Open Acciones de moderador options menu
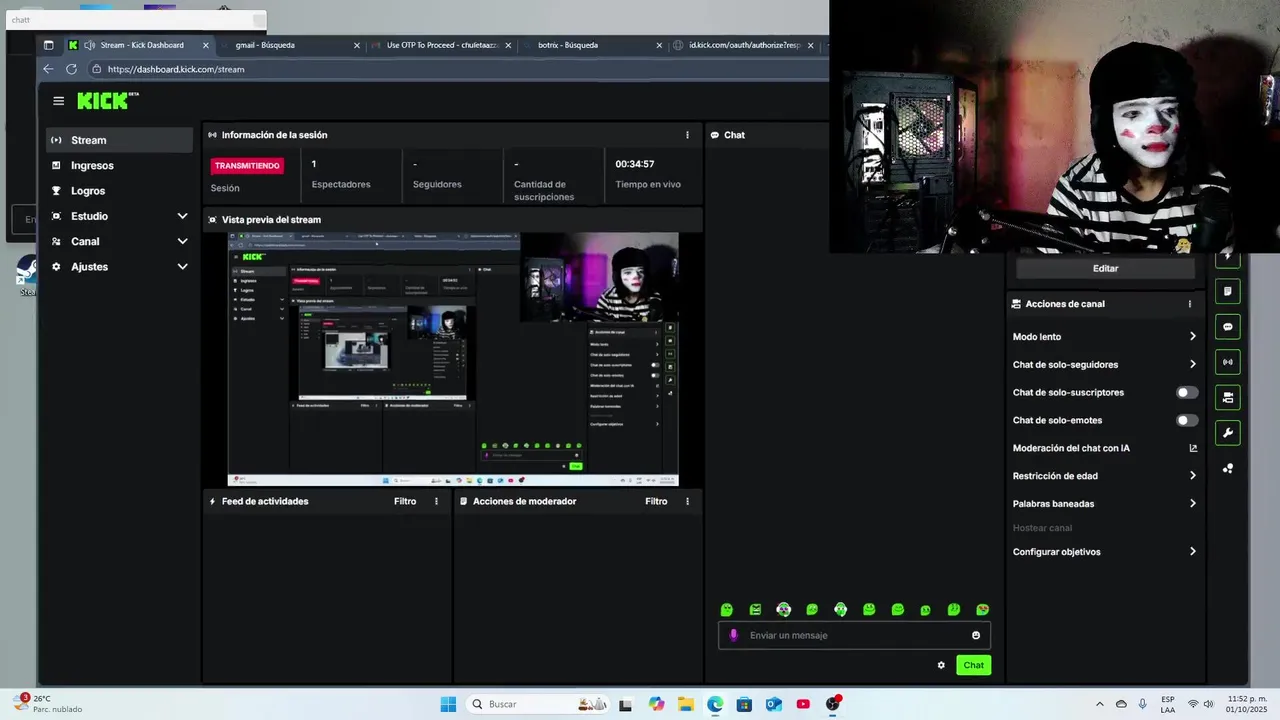1280x720 pixels. tap(687, 501)
